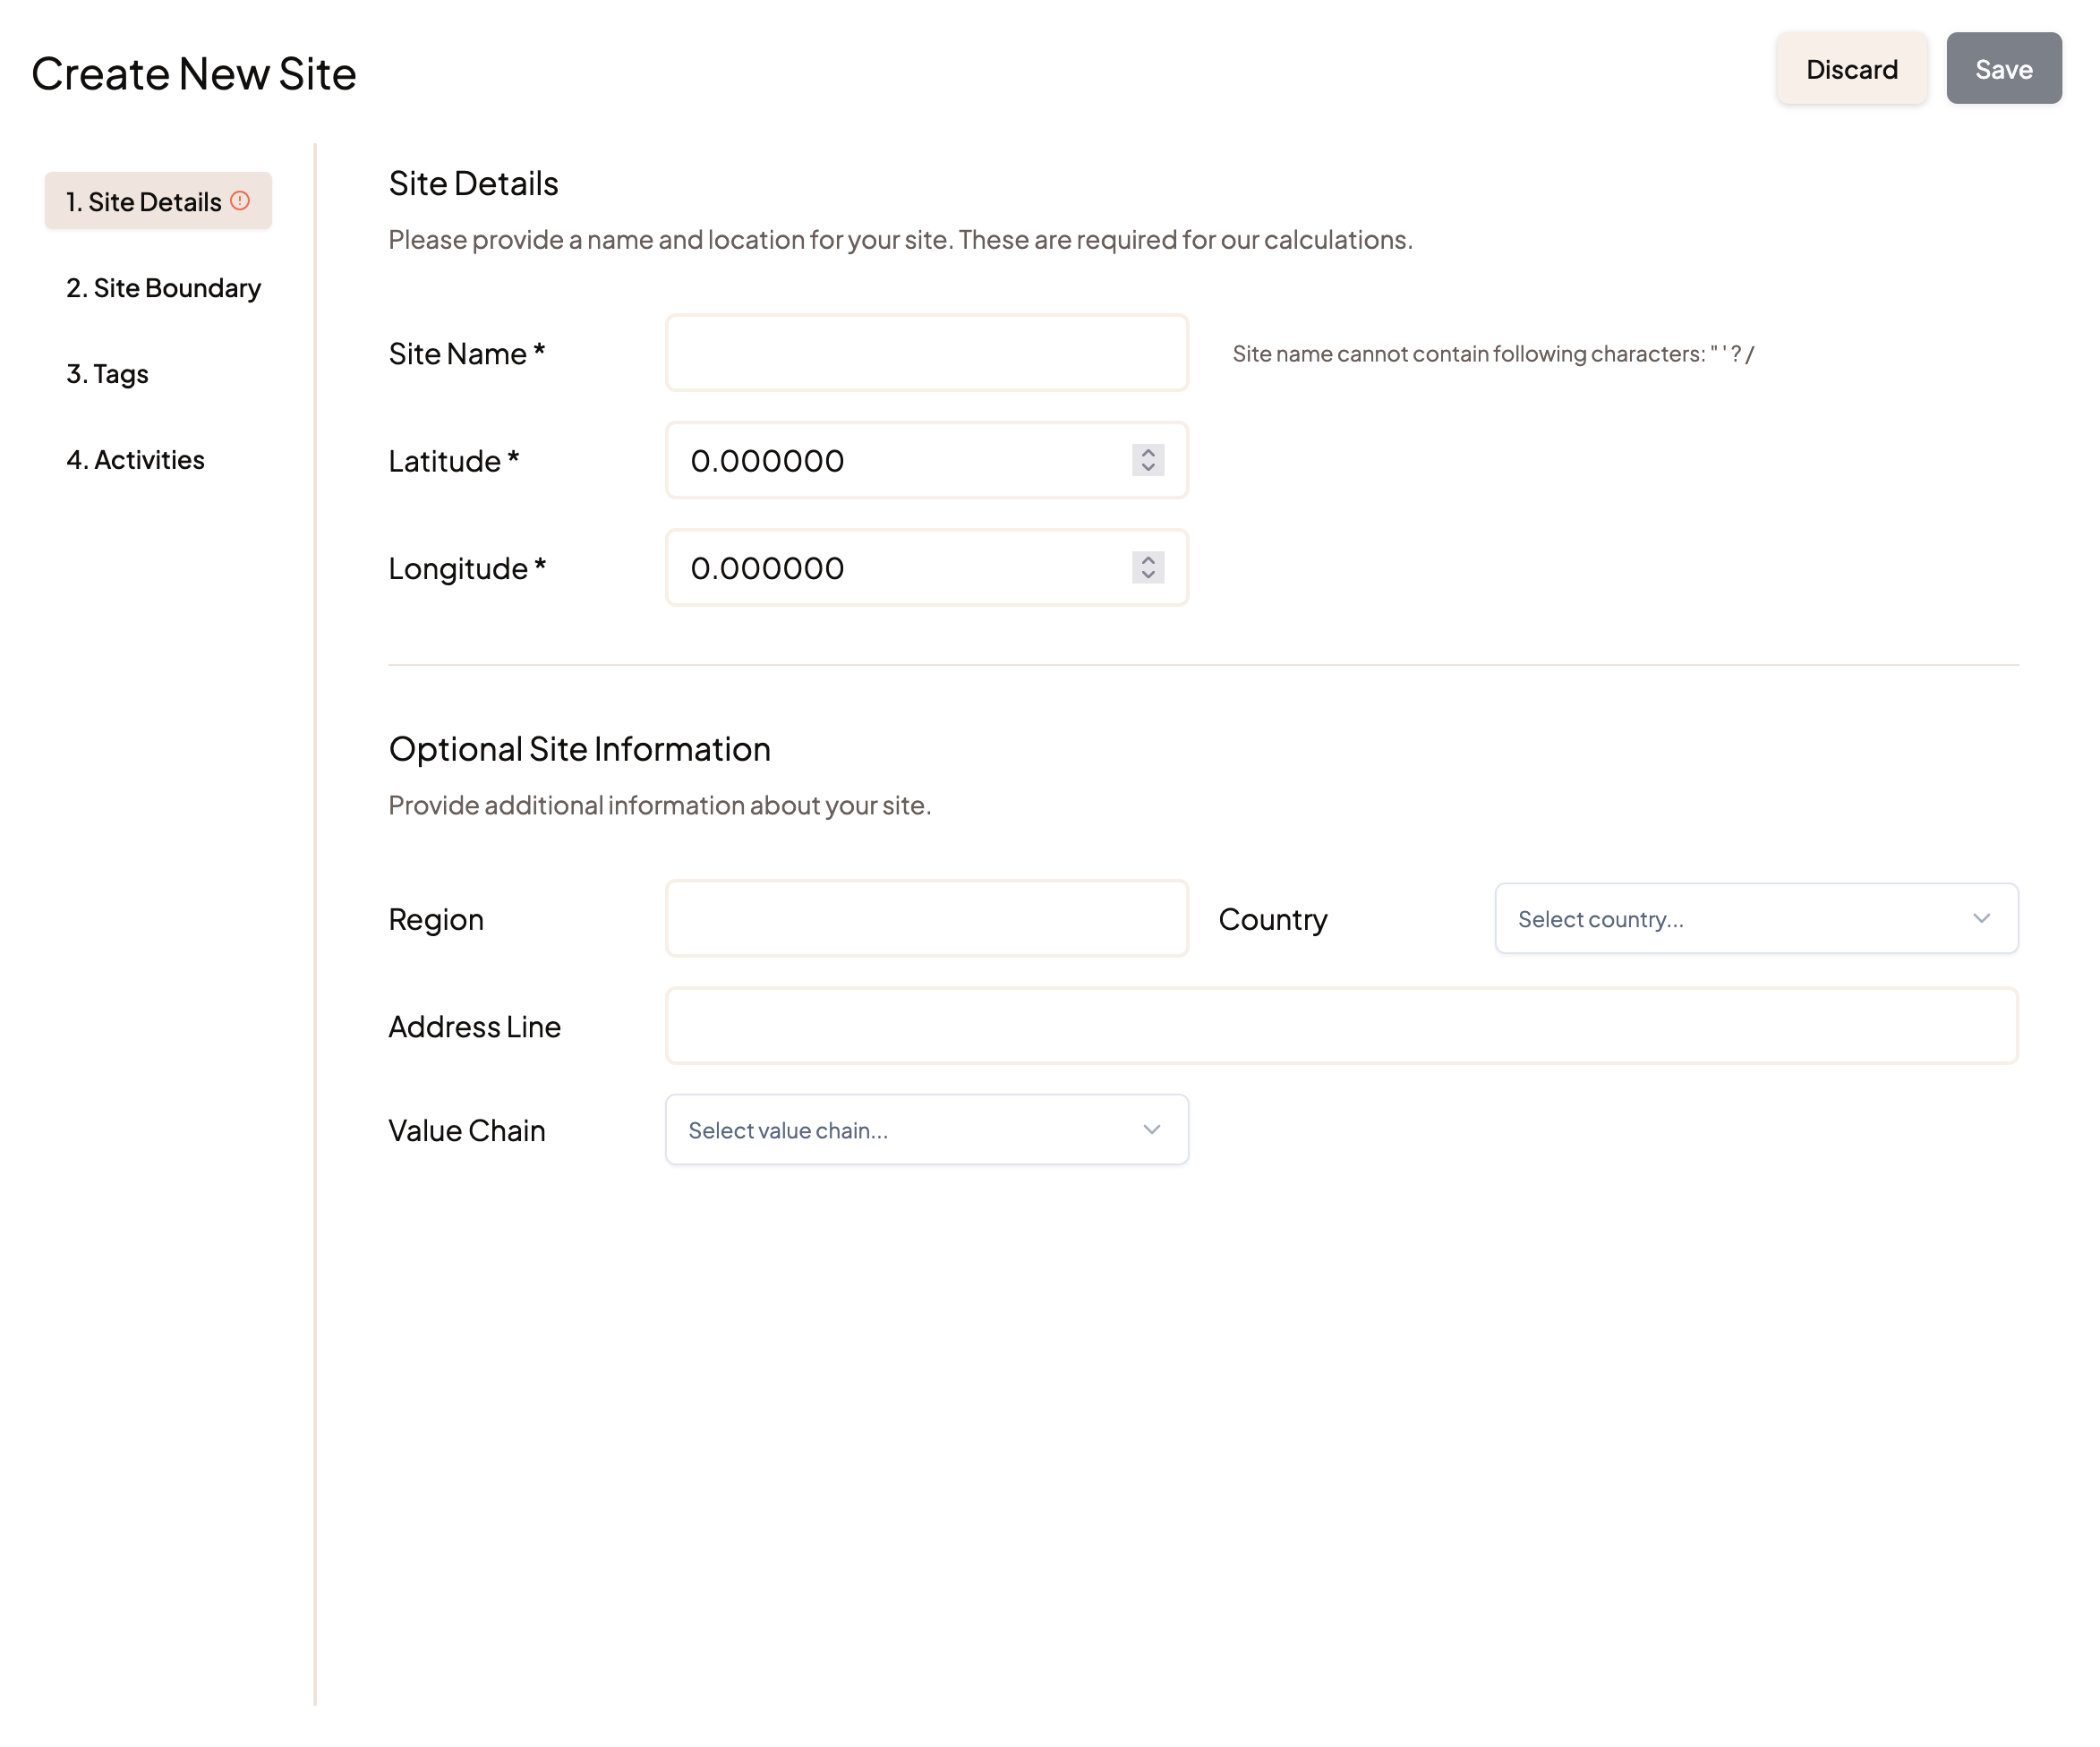Increase Longitude using the up stepper arrow
The image size is (2100, 1747).
pyautogui.click(x=1148, y=559)
